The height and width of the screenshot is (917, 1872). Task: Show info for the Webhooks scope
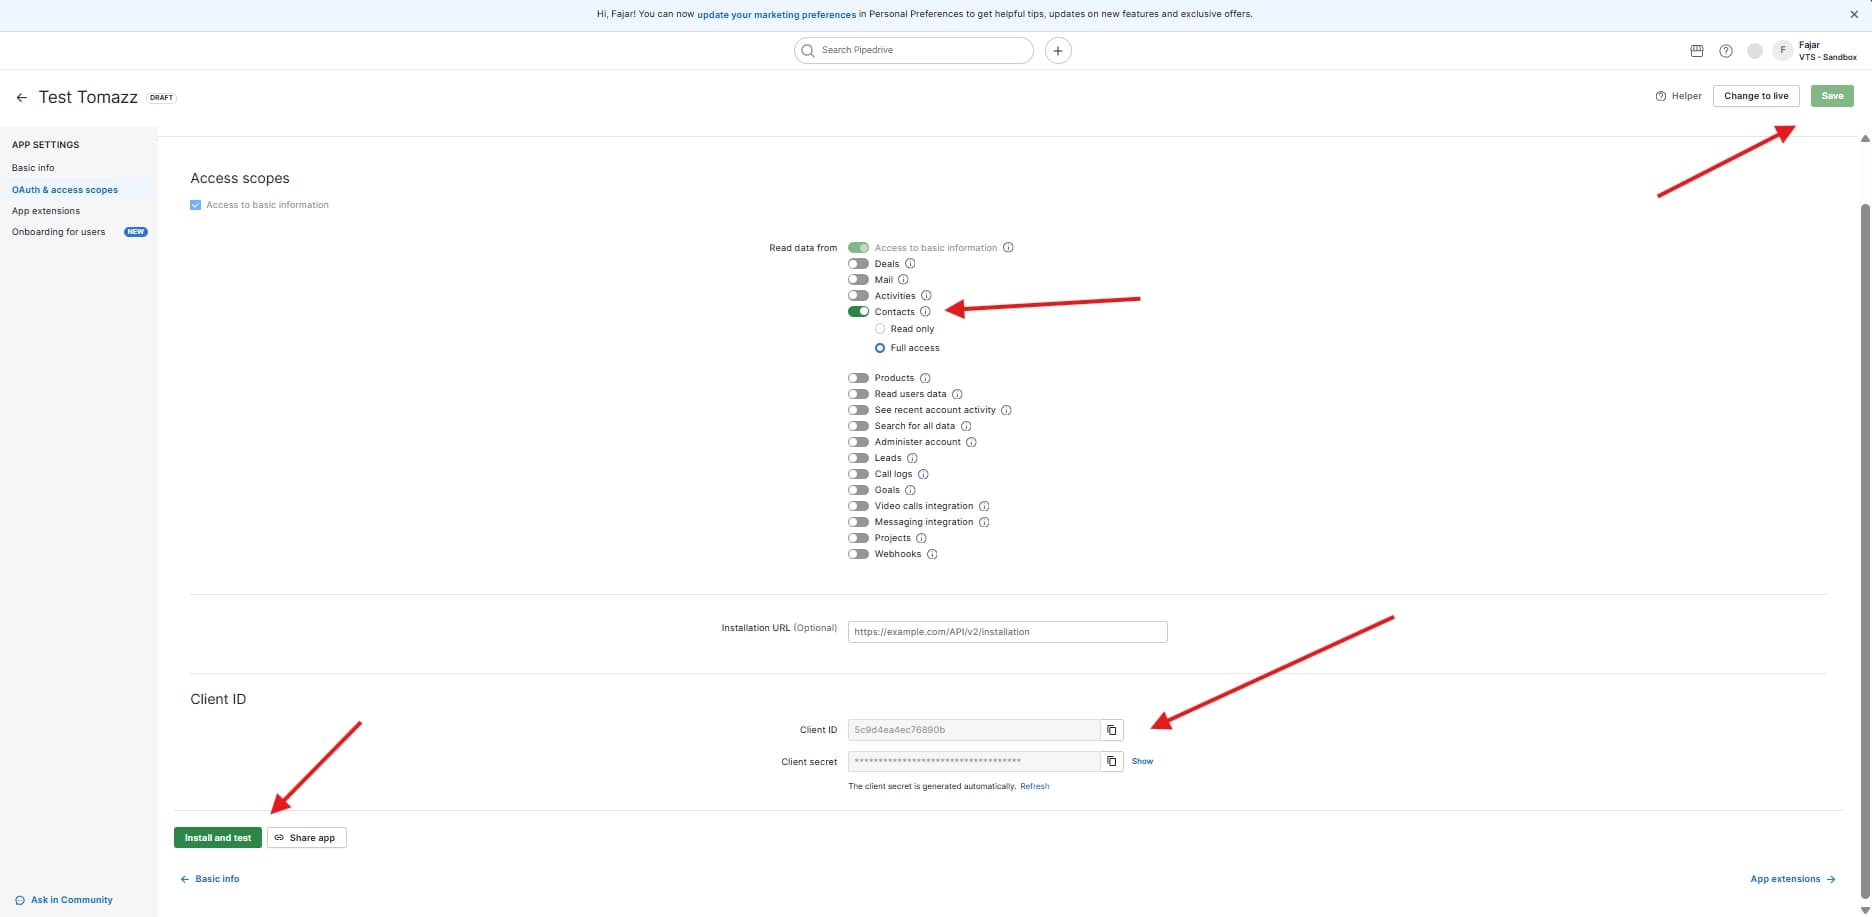(932, 554)
